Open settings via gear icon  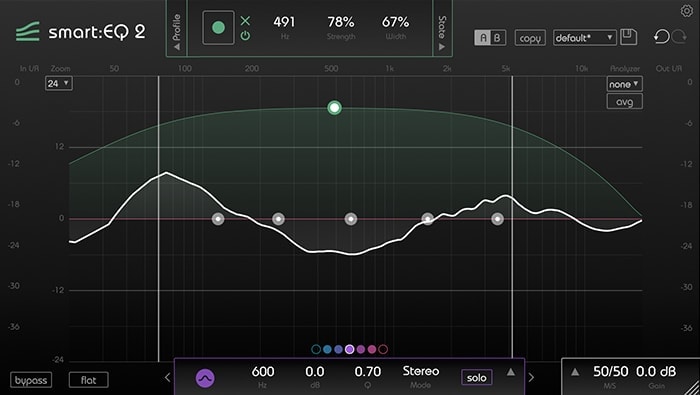[x=687, y=11]
